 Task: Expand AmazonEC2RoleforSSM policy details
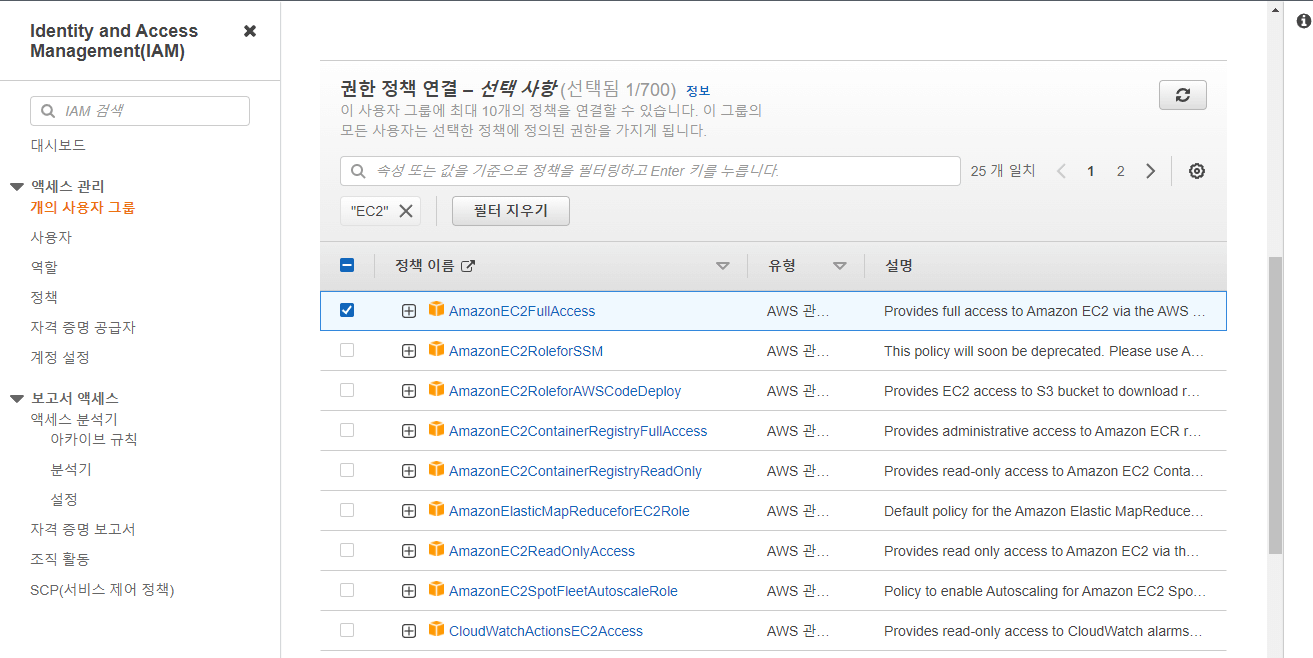click(x=409, y=351)
